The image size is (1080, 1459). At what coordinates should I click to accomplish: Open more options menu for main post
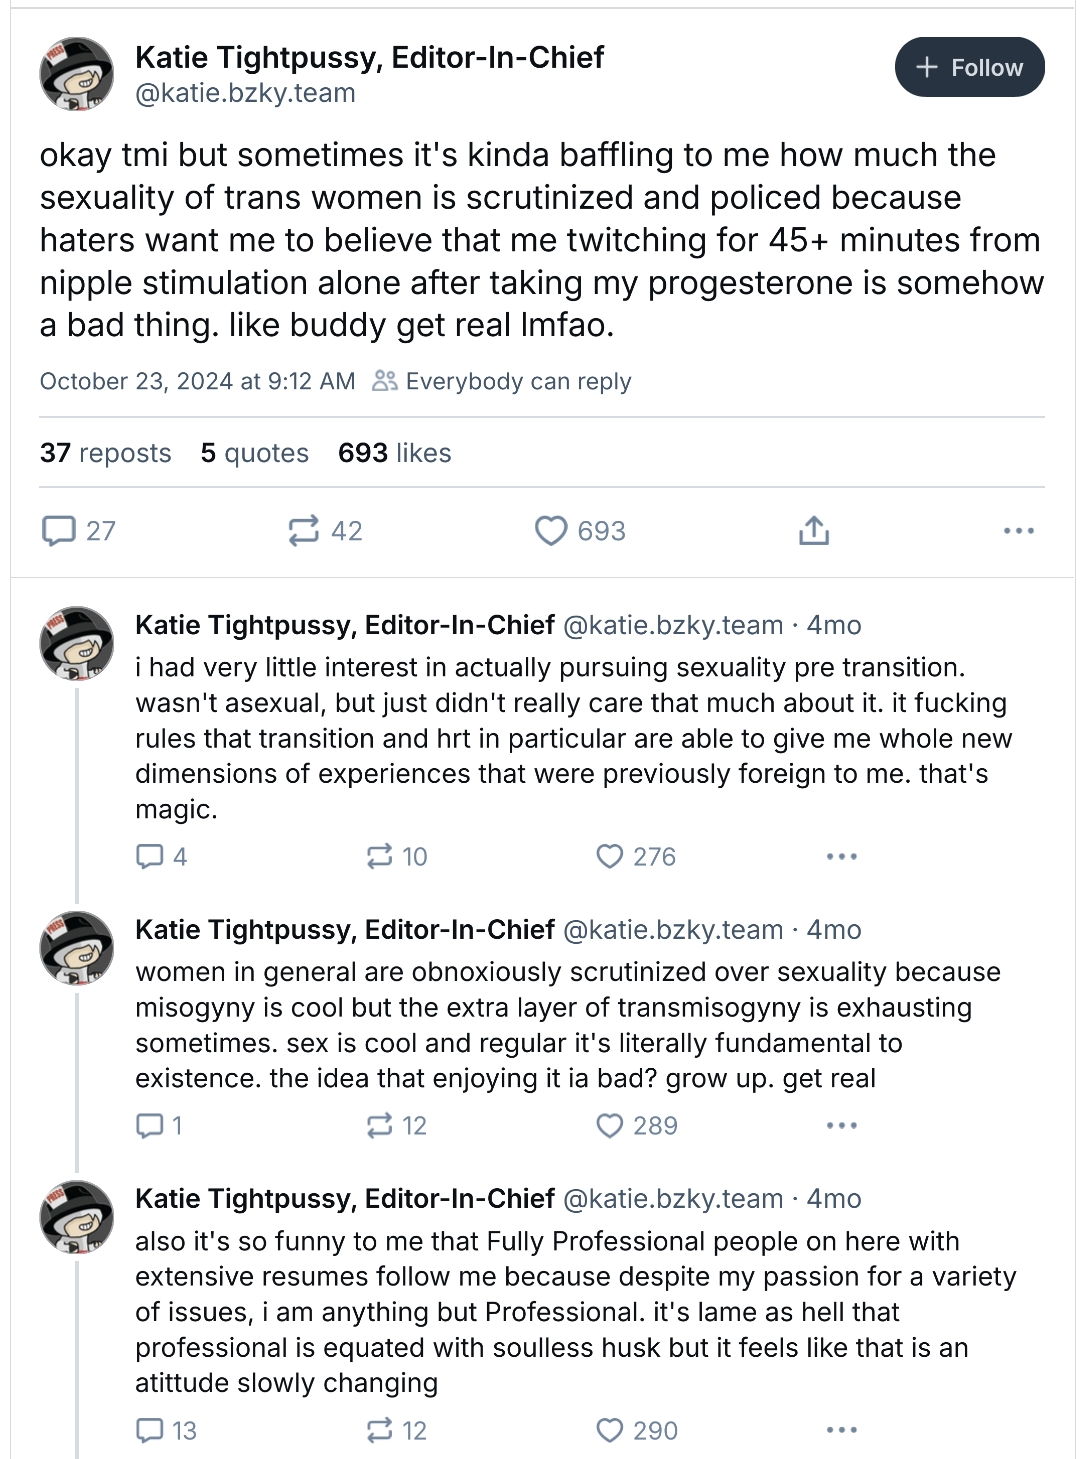click(x=1018, y=530)
